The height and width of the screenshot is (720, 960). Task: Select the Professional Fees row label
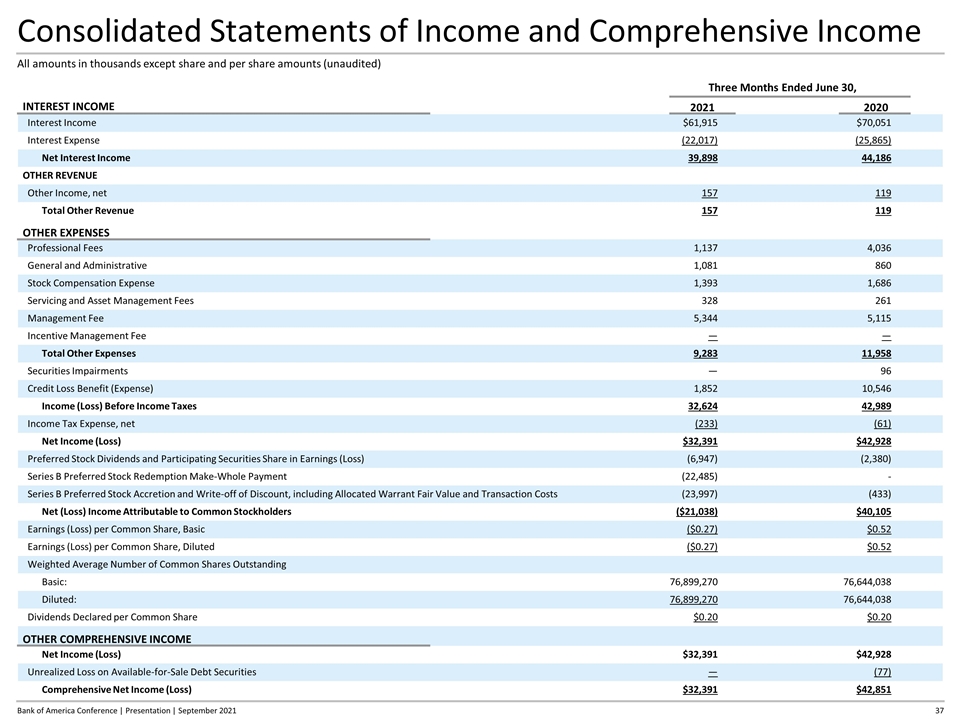pyautogui.click(x=65, y=248)
